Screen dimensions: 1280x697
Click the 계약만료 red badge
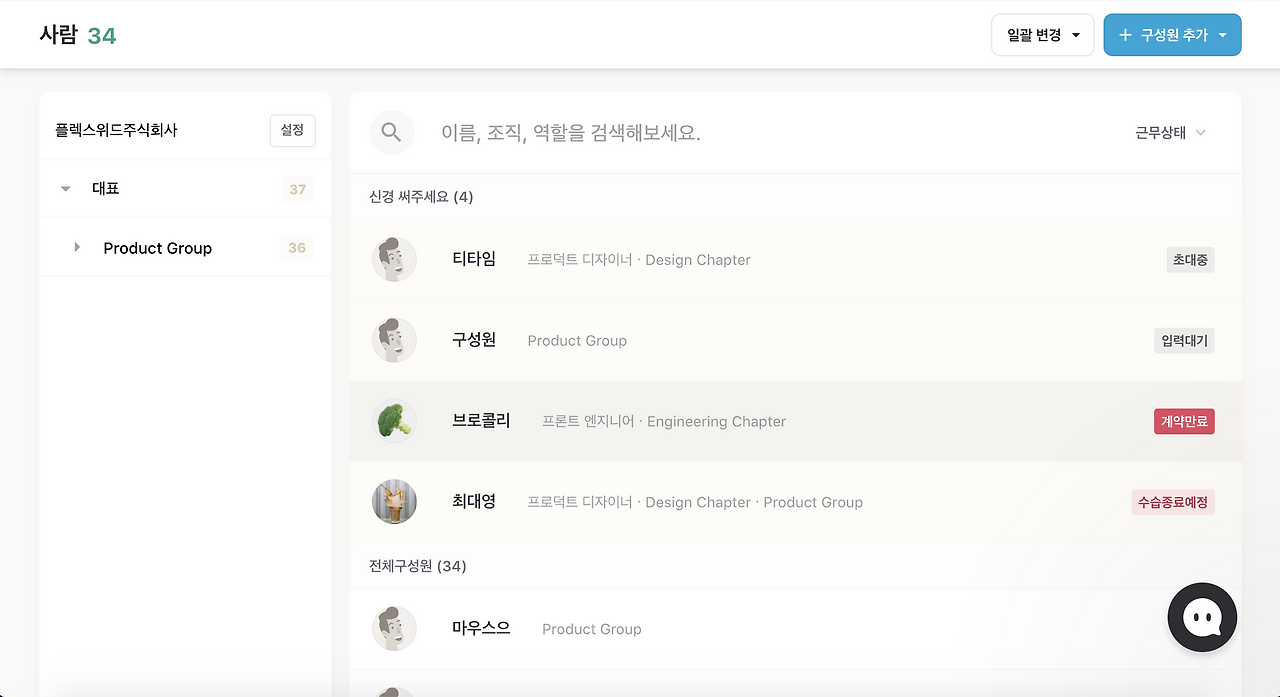tap(1184, 422)
